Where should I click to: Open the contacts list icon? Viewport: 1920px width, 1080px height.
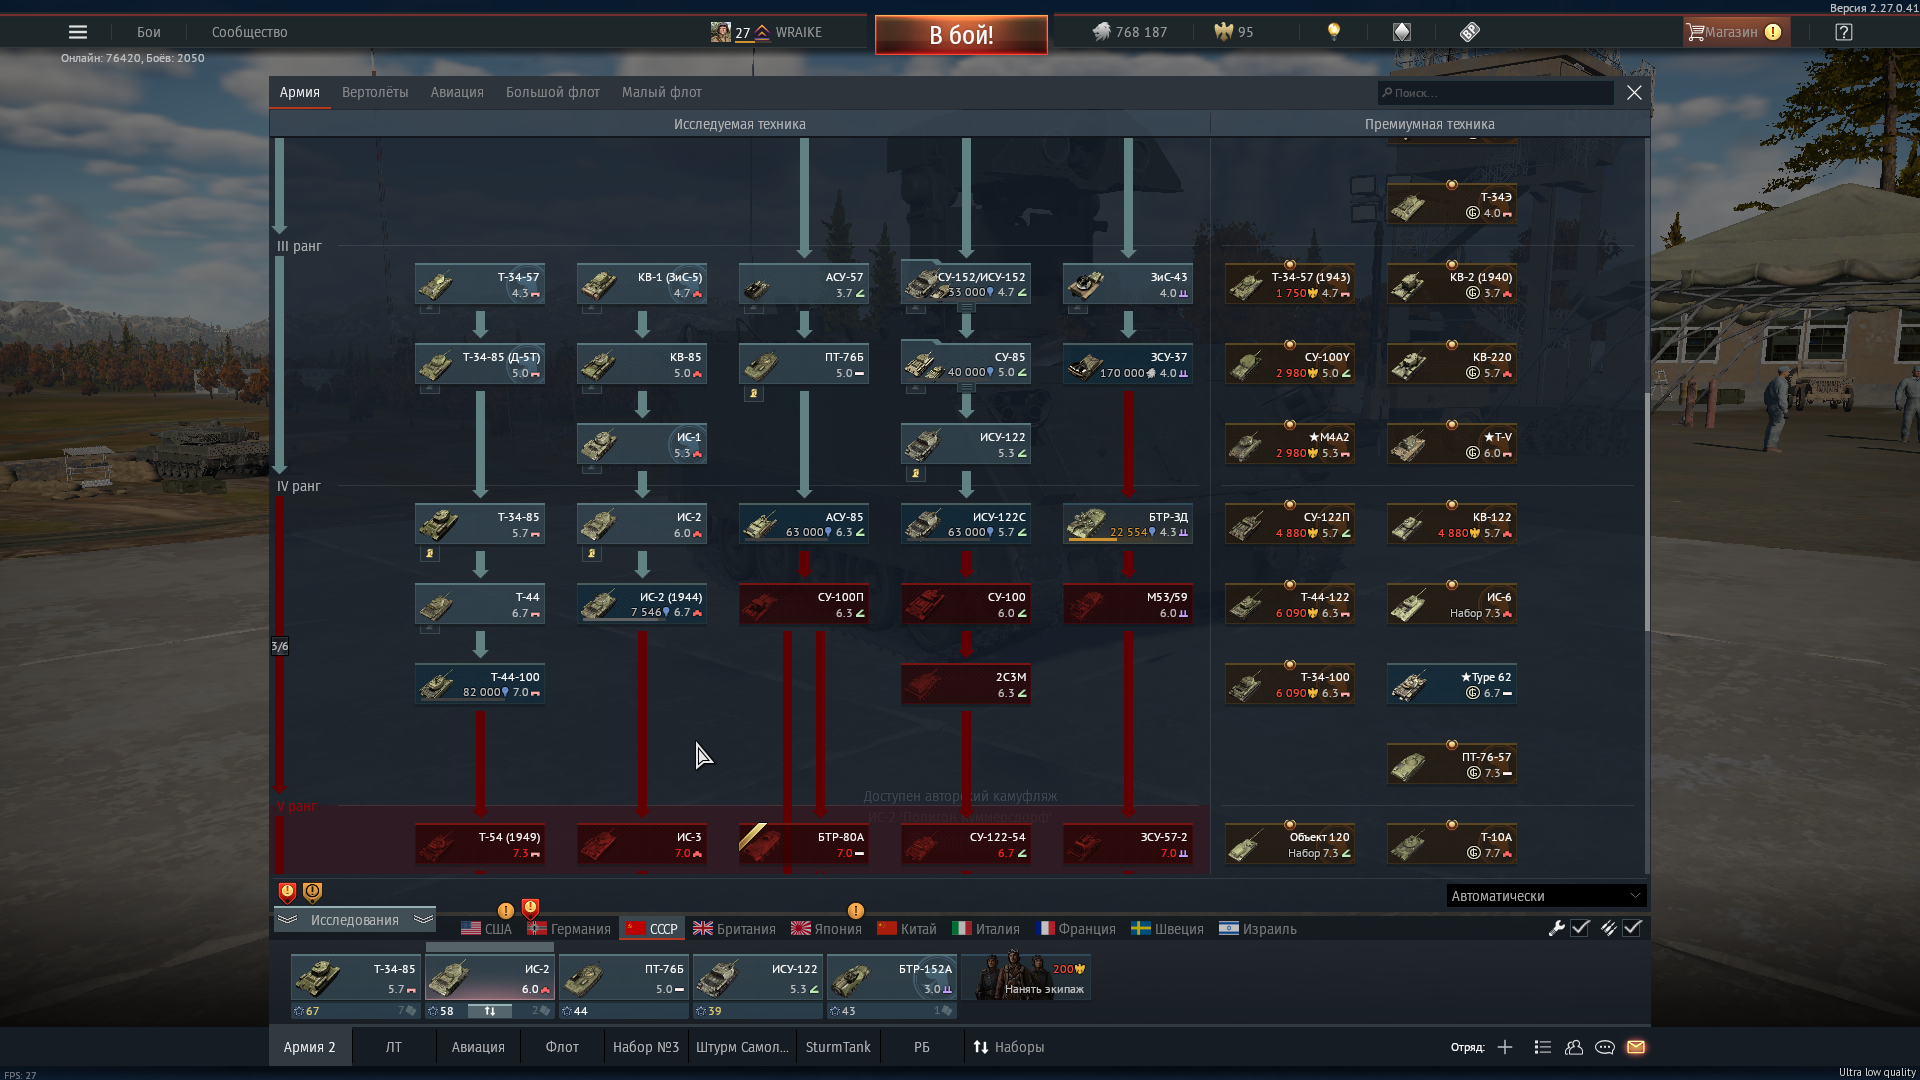(x=1574, y=1047)
